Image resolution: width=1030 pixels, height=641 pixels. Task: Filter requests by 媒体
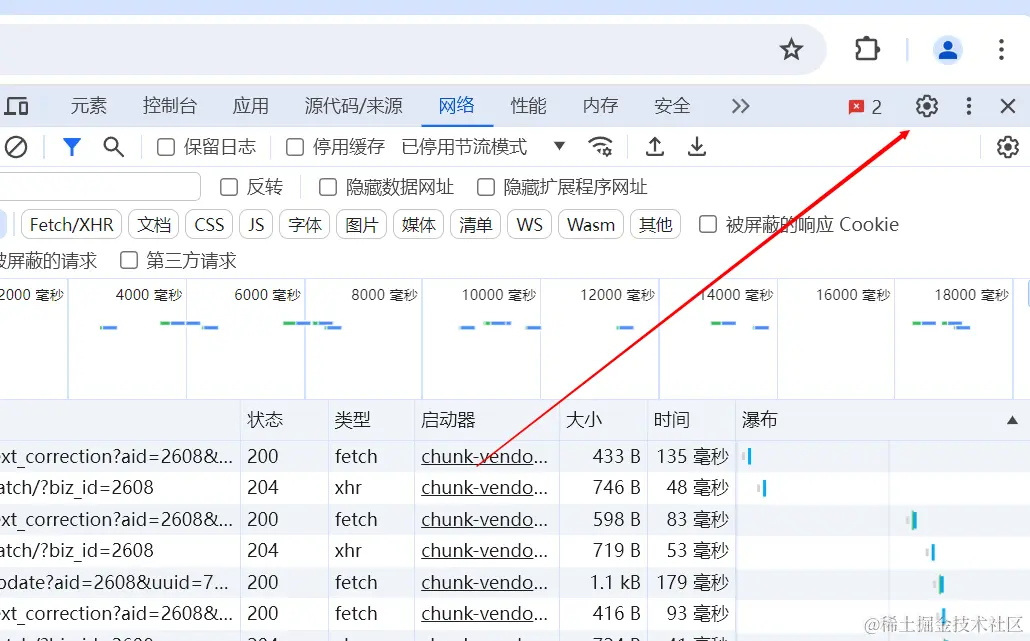click(418, 225)
